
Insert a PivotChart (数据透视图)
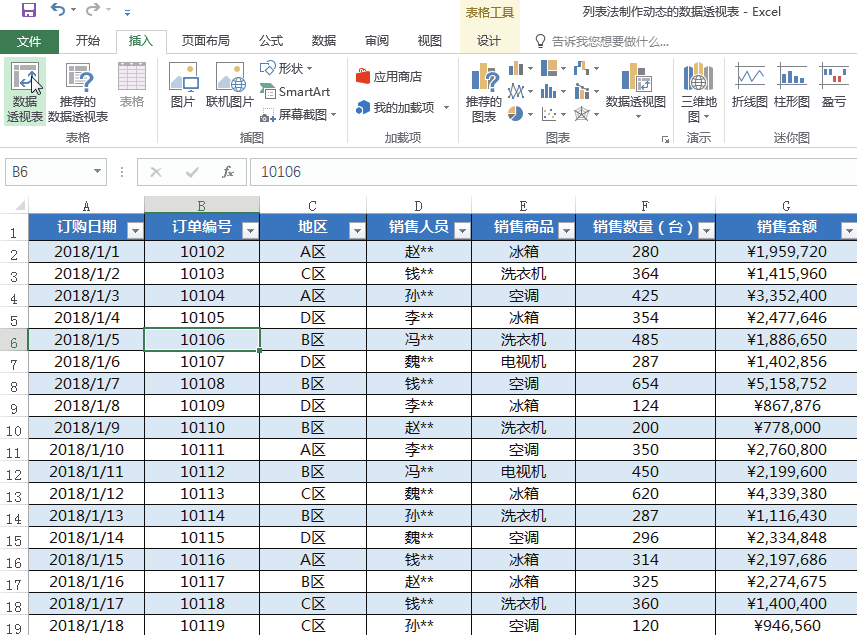(x=636, y=90)
